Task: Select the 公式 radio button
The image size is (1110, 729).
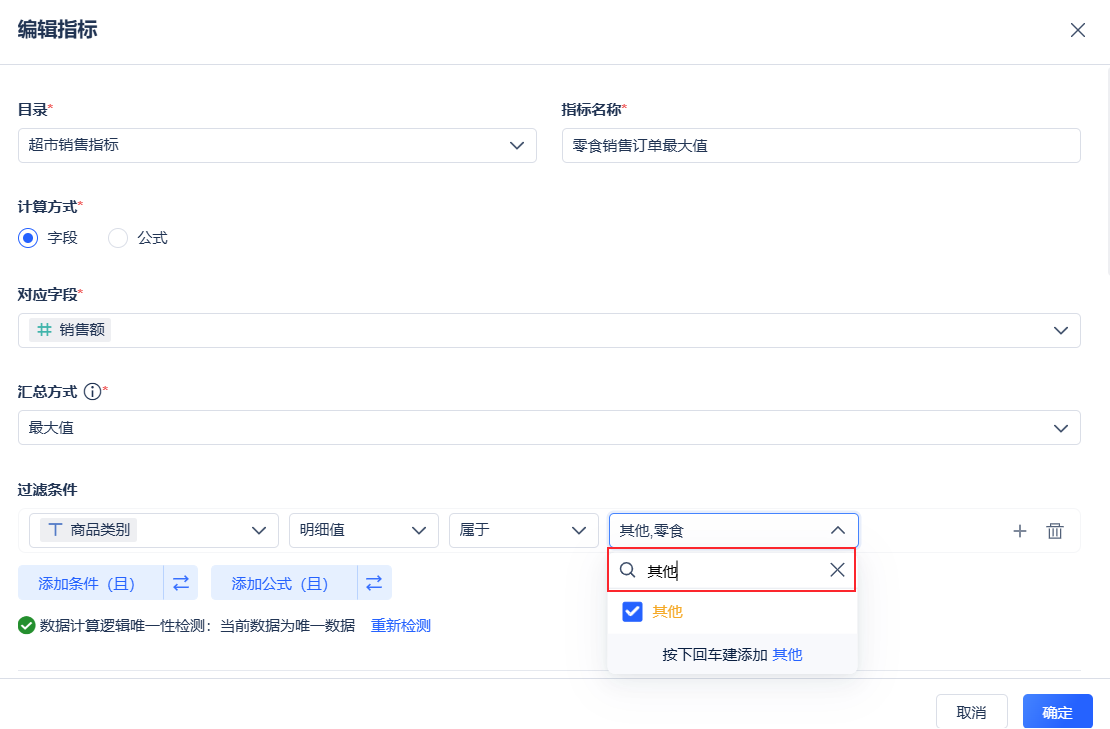Action: pyautogui.click(x=118, y=238)
